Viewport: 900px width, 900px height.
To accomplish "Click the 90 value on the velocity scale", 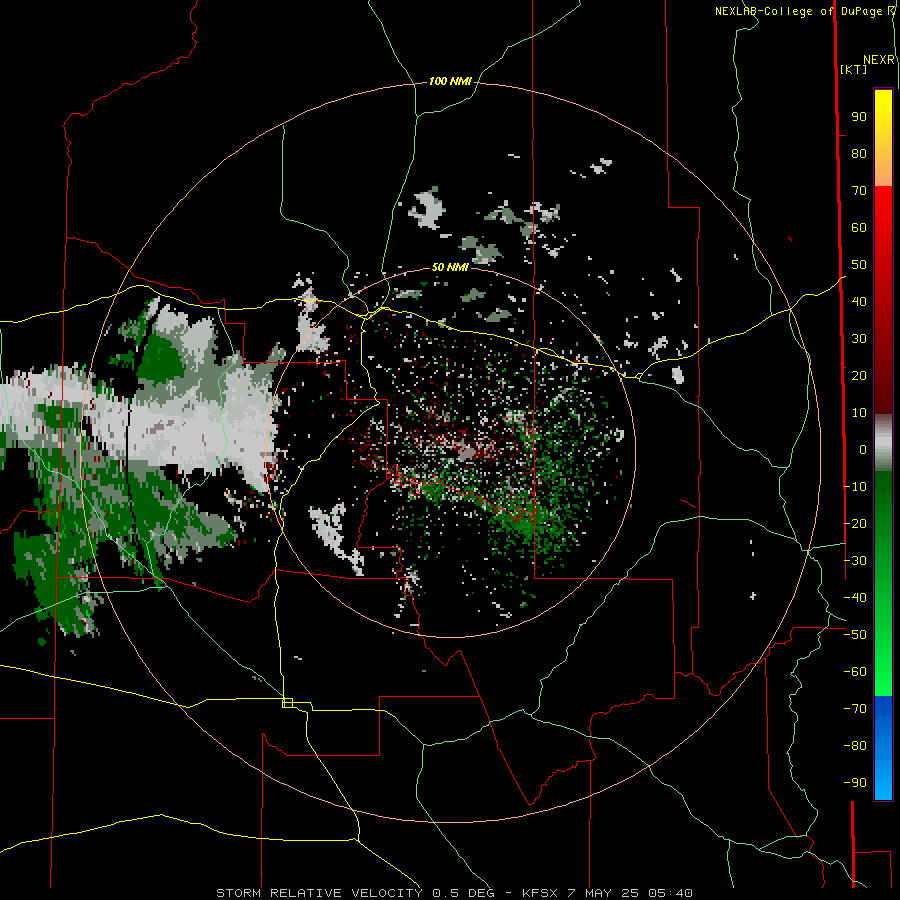I will tap(859, 117).
